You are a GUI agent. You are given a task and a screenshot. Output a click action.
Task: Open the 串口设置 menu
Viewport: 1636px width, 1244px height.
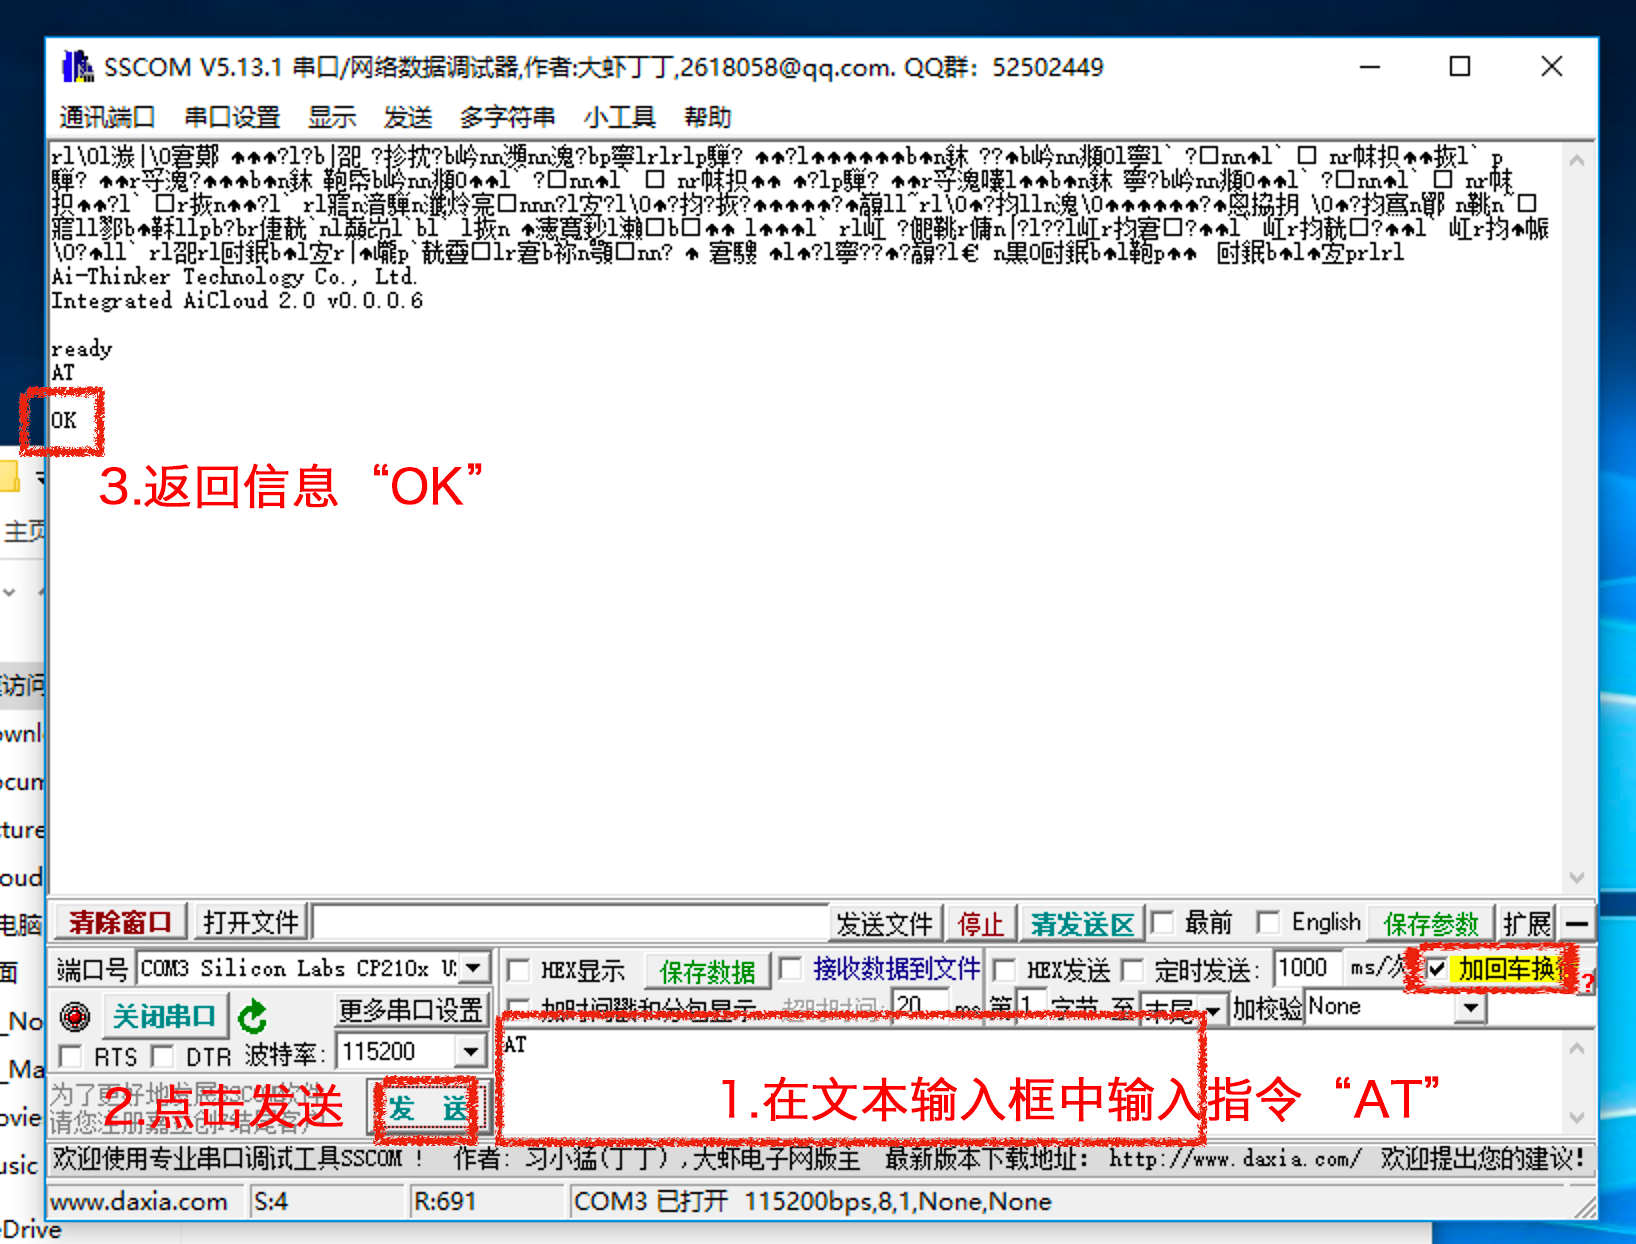(232, 117)
